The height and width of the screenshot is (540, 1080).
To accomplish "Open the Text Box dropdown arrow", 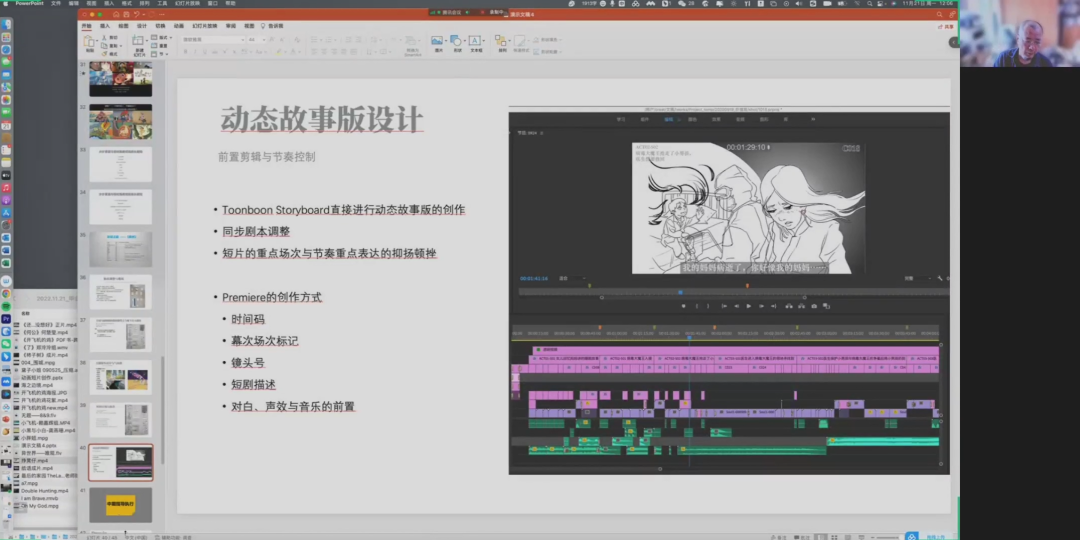I will [482, 41].
